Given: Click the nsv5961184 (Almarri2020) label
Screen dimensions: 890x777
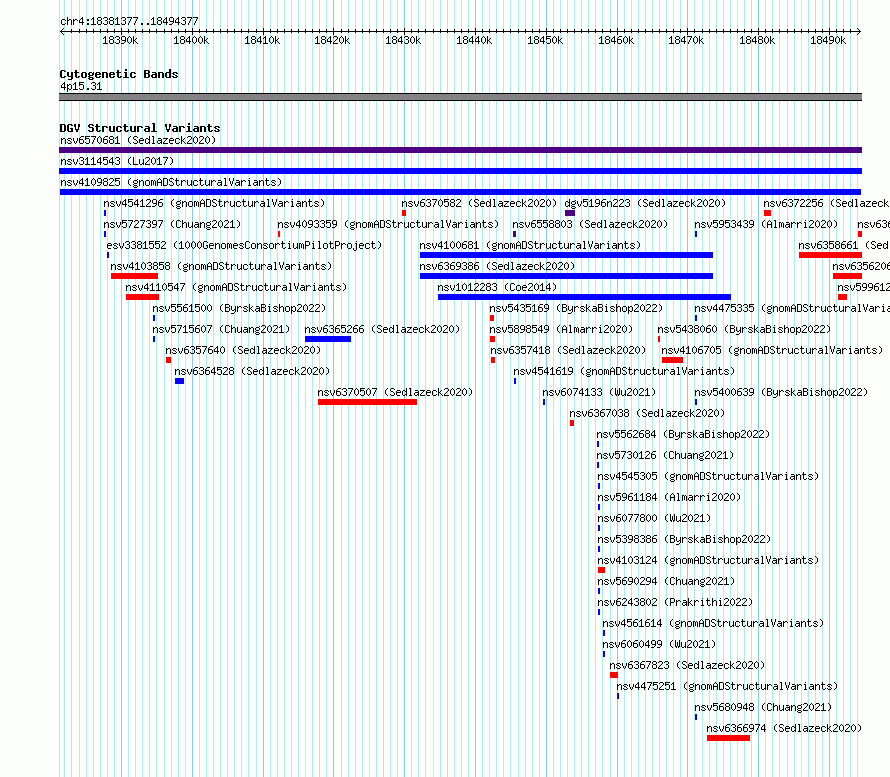Looking at the screenshot, I should tap(669, 497).
